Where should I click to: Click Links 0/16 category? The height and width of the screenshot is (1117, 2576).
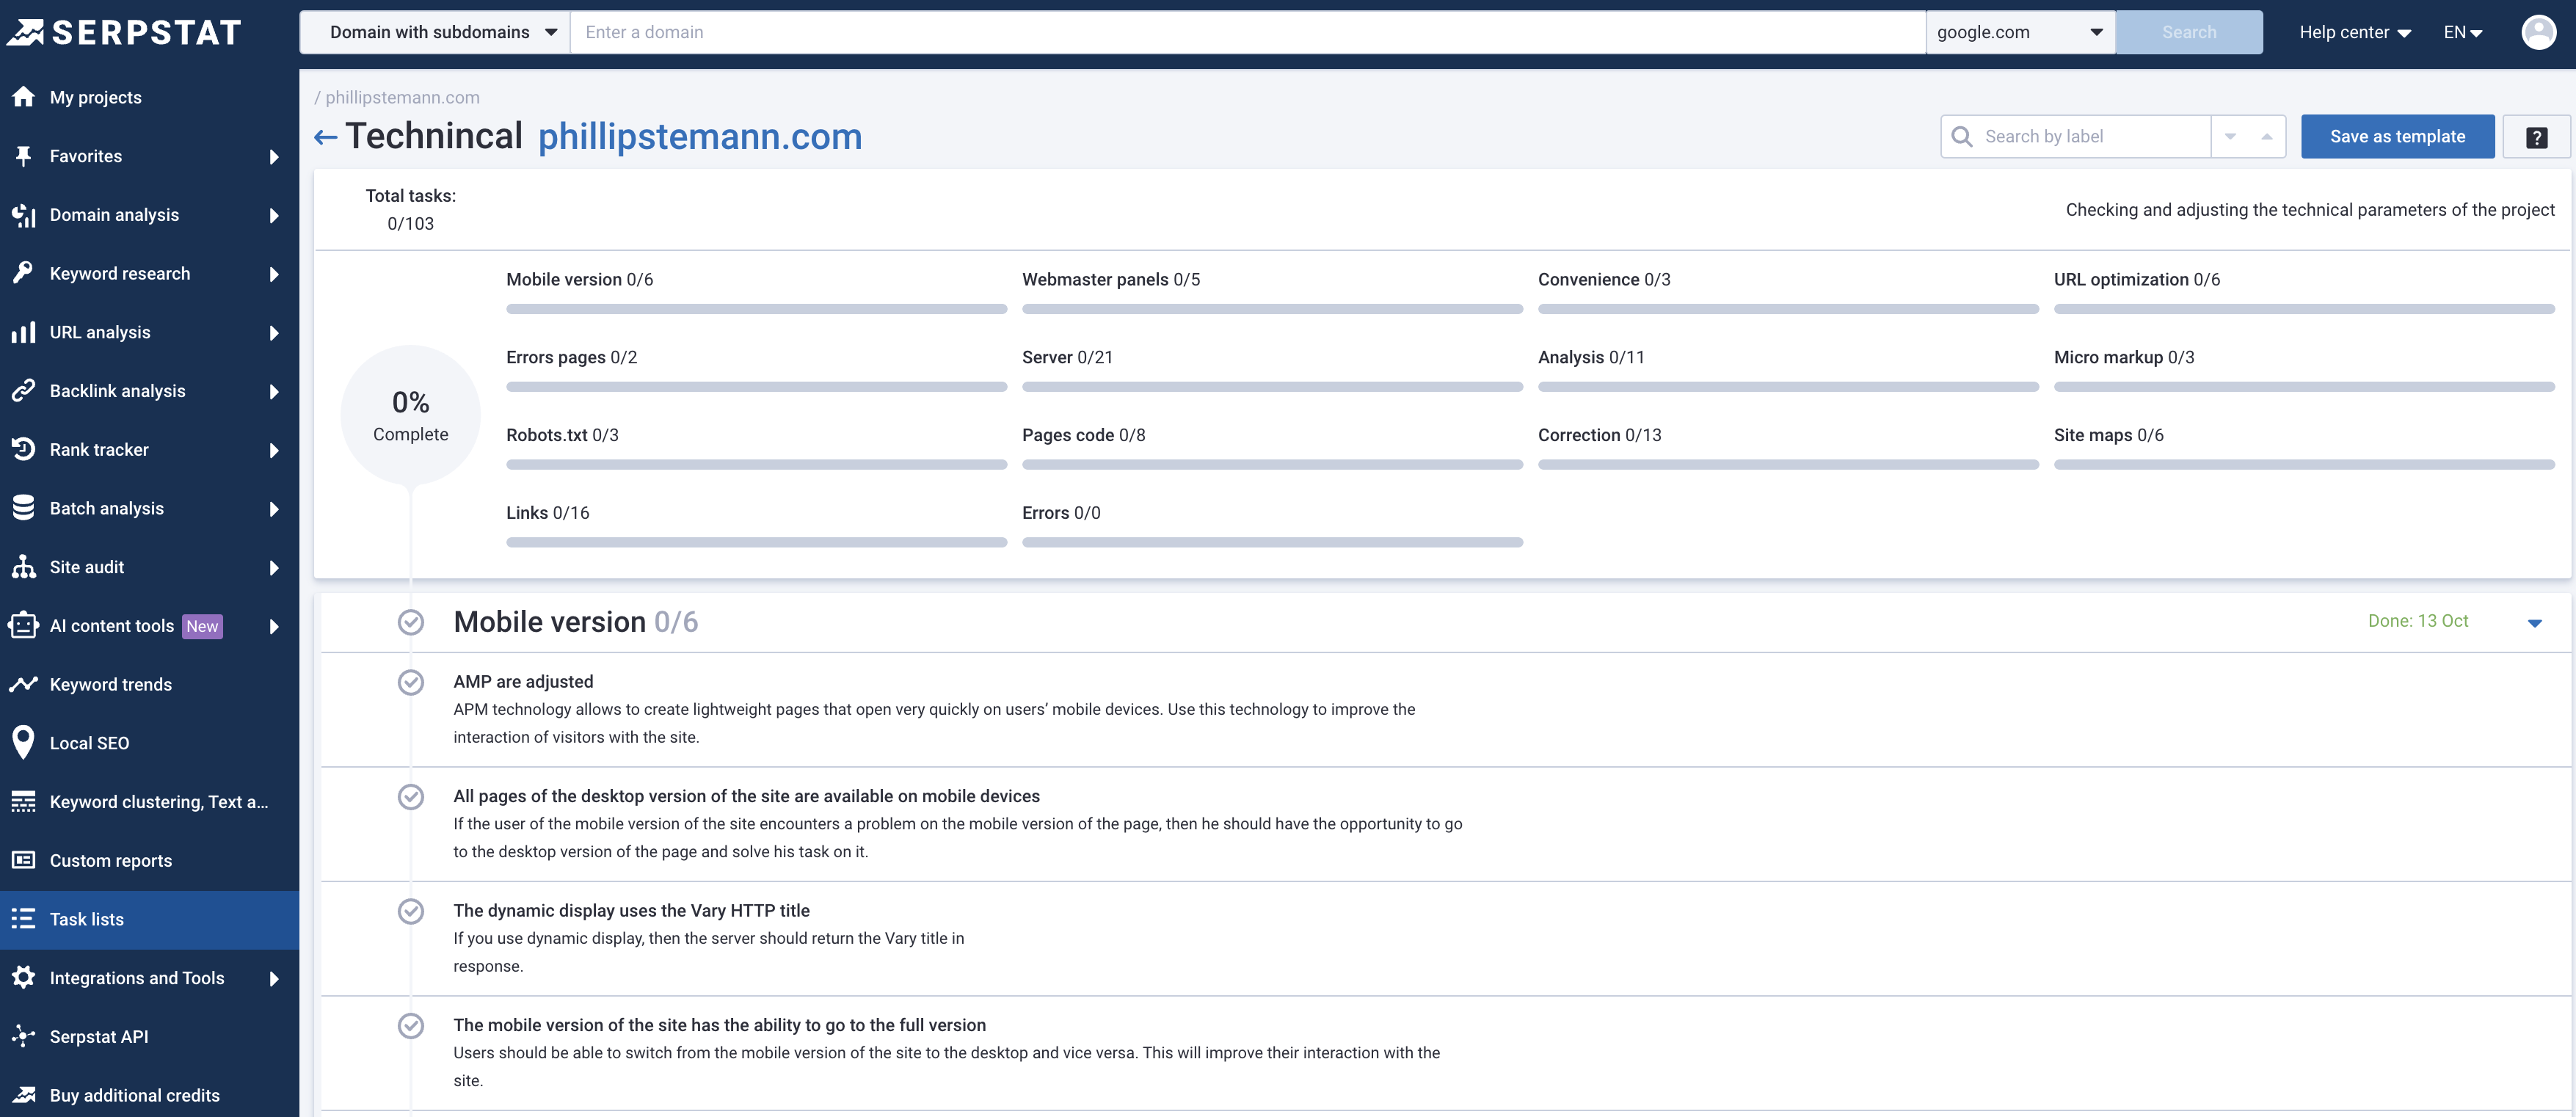tap(547, 513)
